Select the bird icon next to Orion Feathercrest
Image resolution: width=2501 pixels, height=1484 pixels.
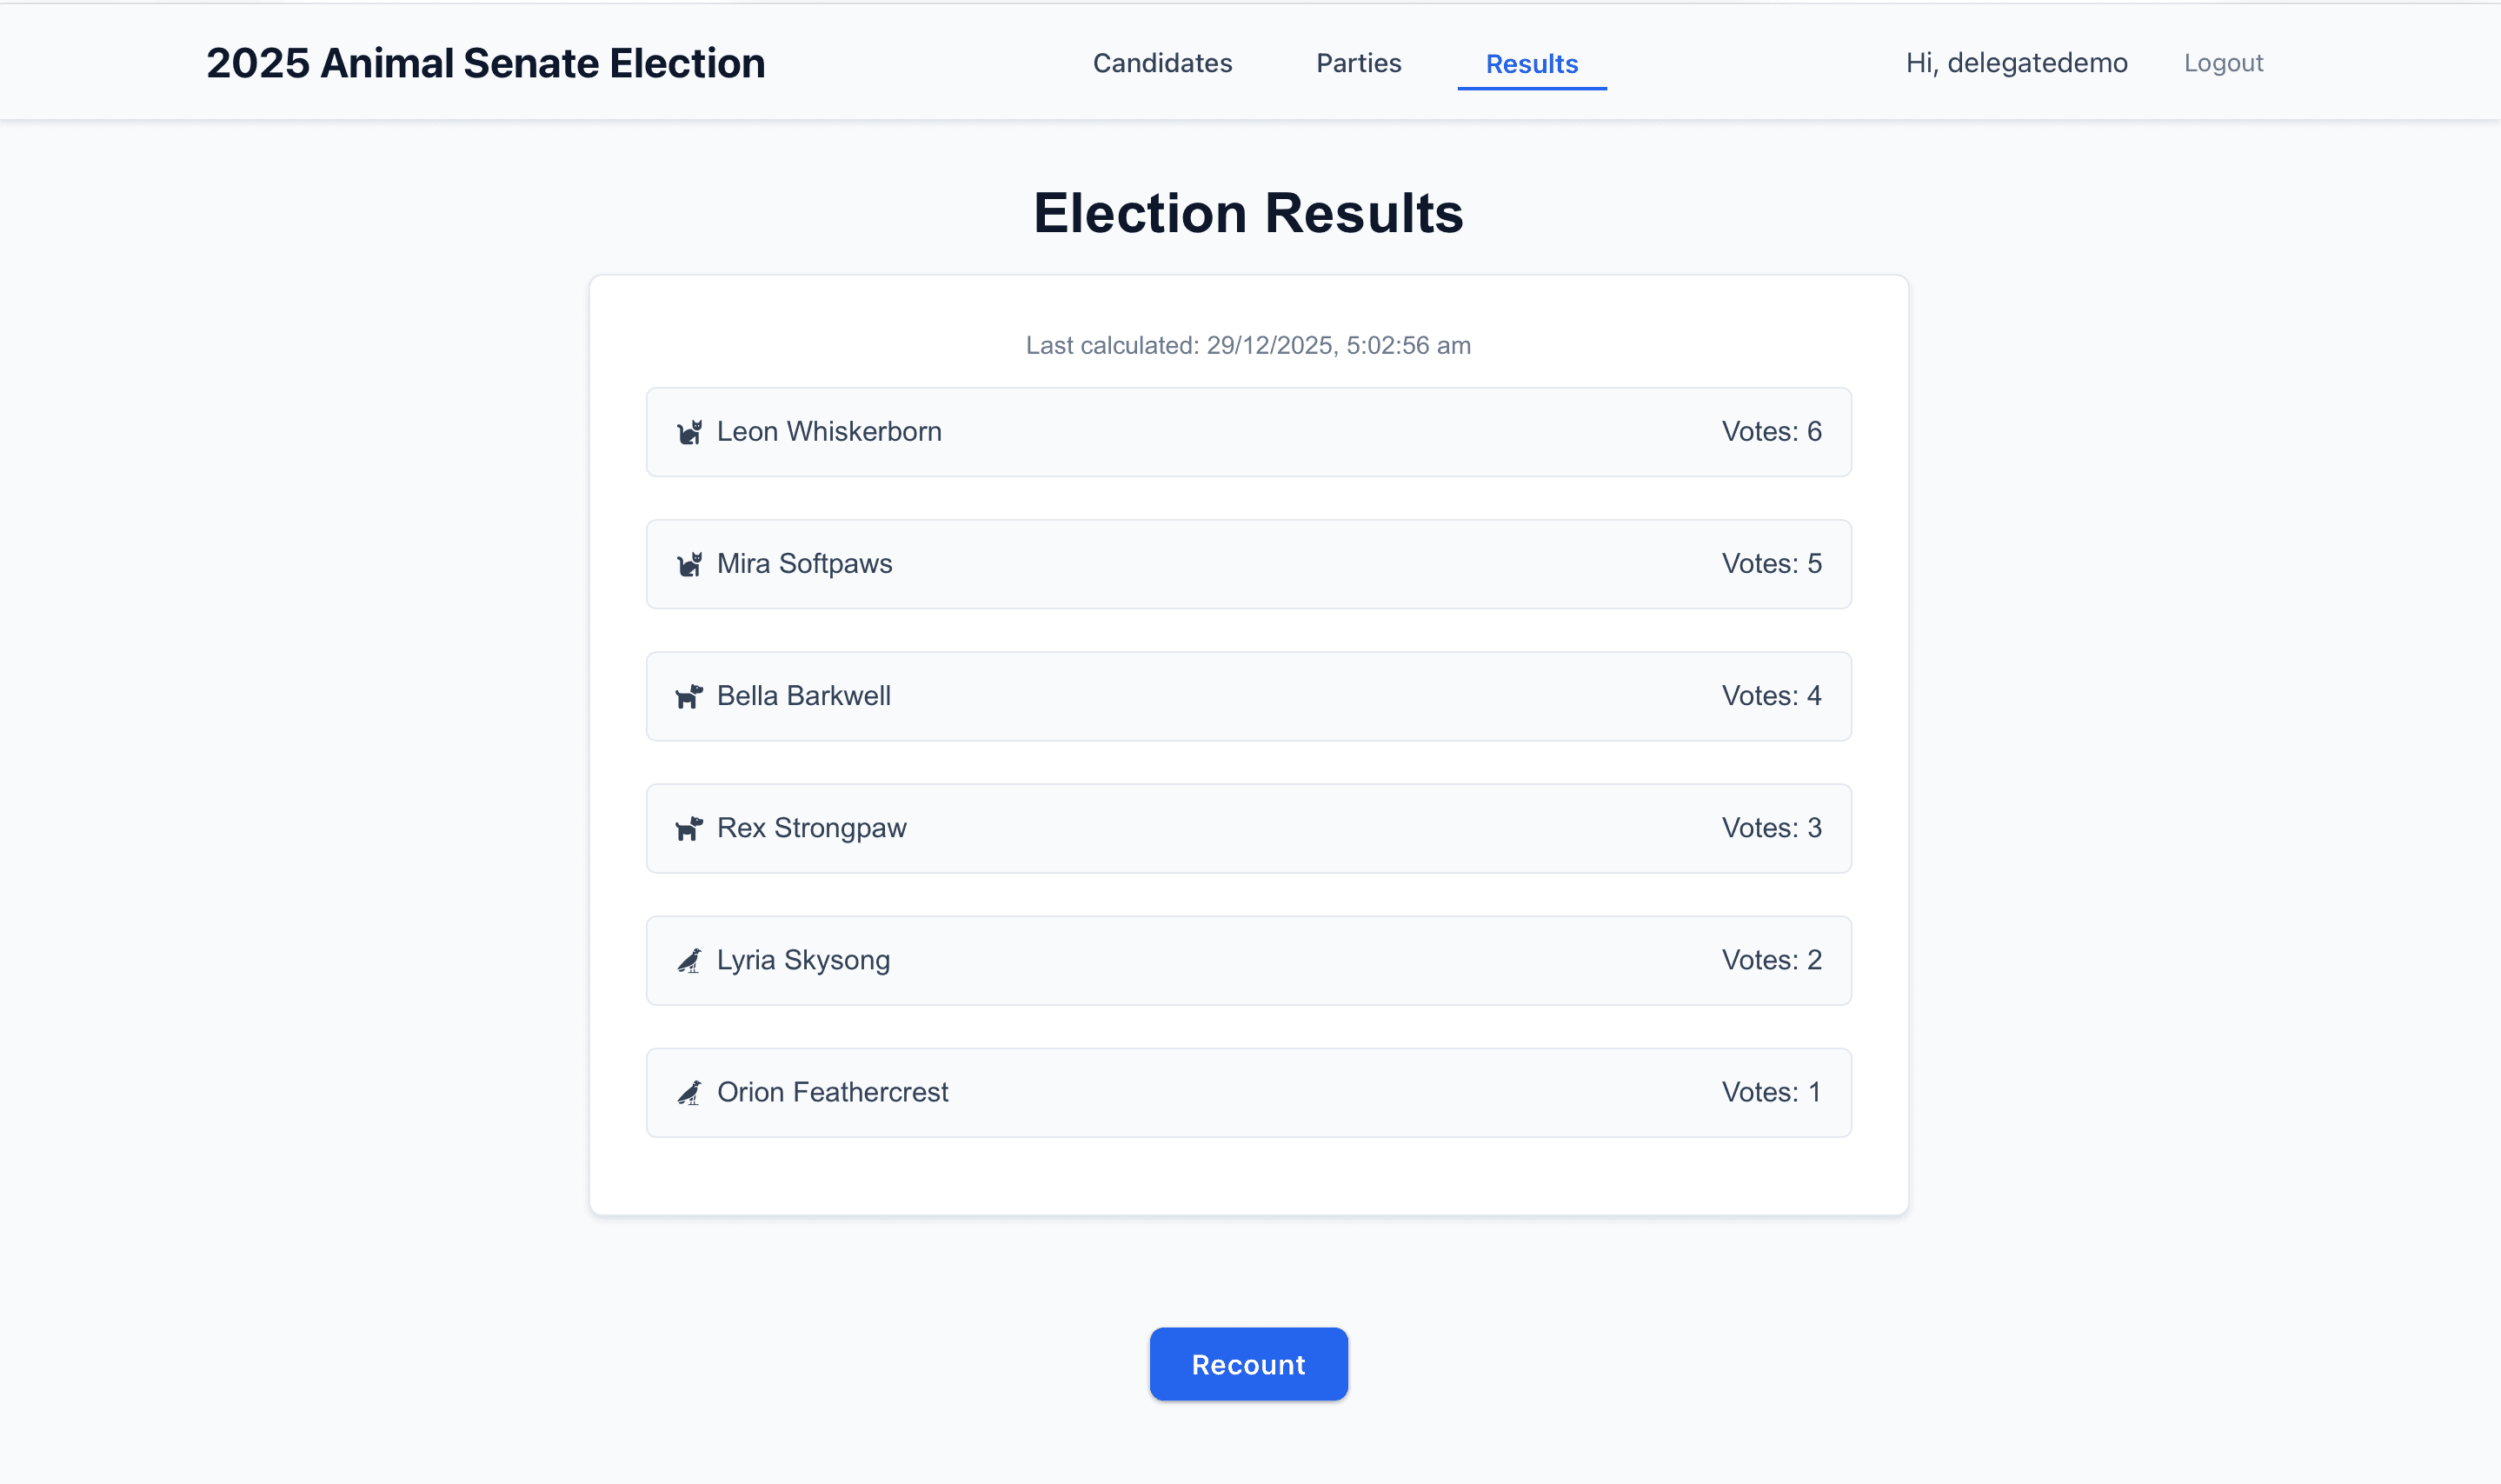[x=691, y=1093]
